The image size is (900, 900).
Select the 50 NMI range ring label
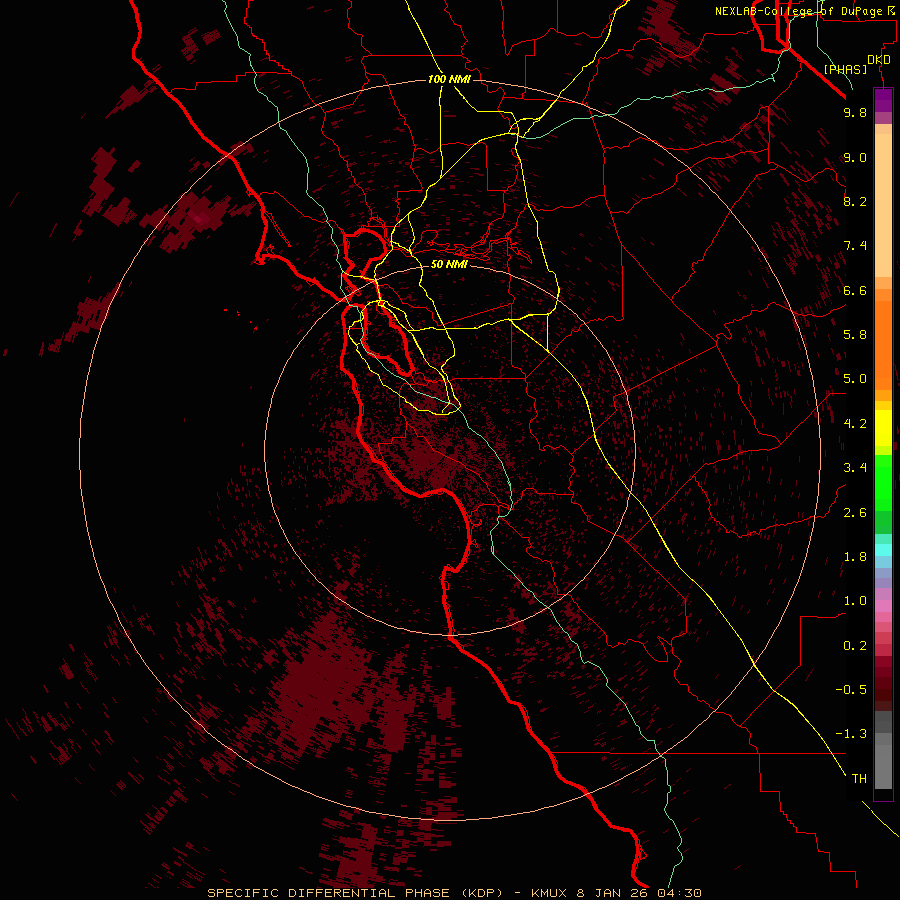[449, 264]
